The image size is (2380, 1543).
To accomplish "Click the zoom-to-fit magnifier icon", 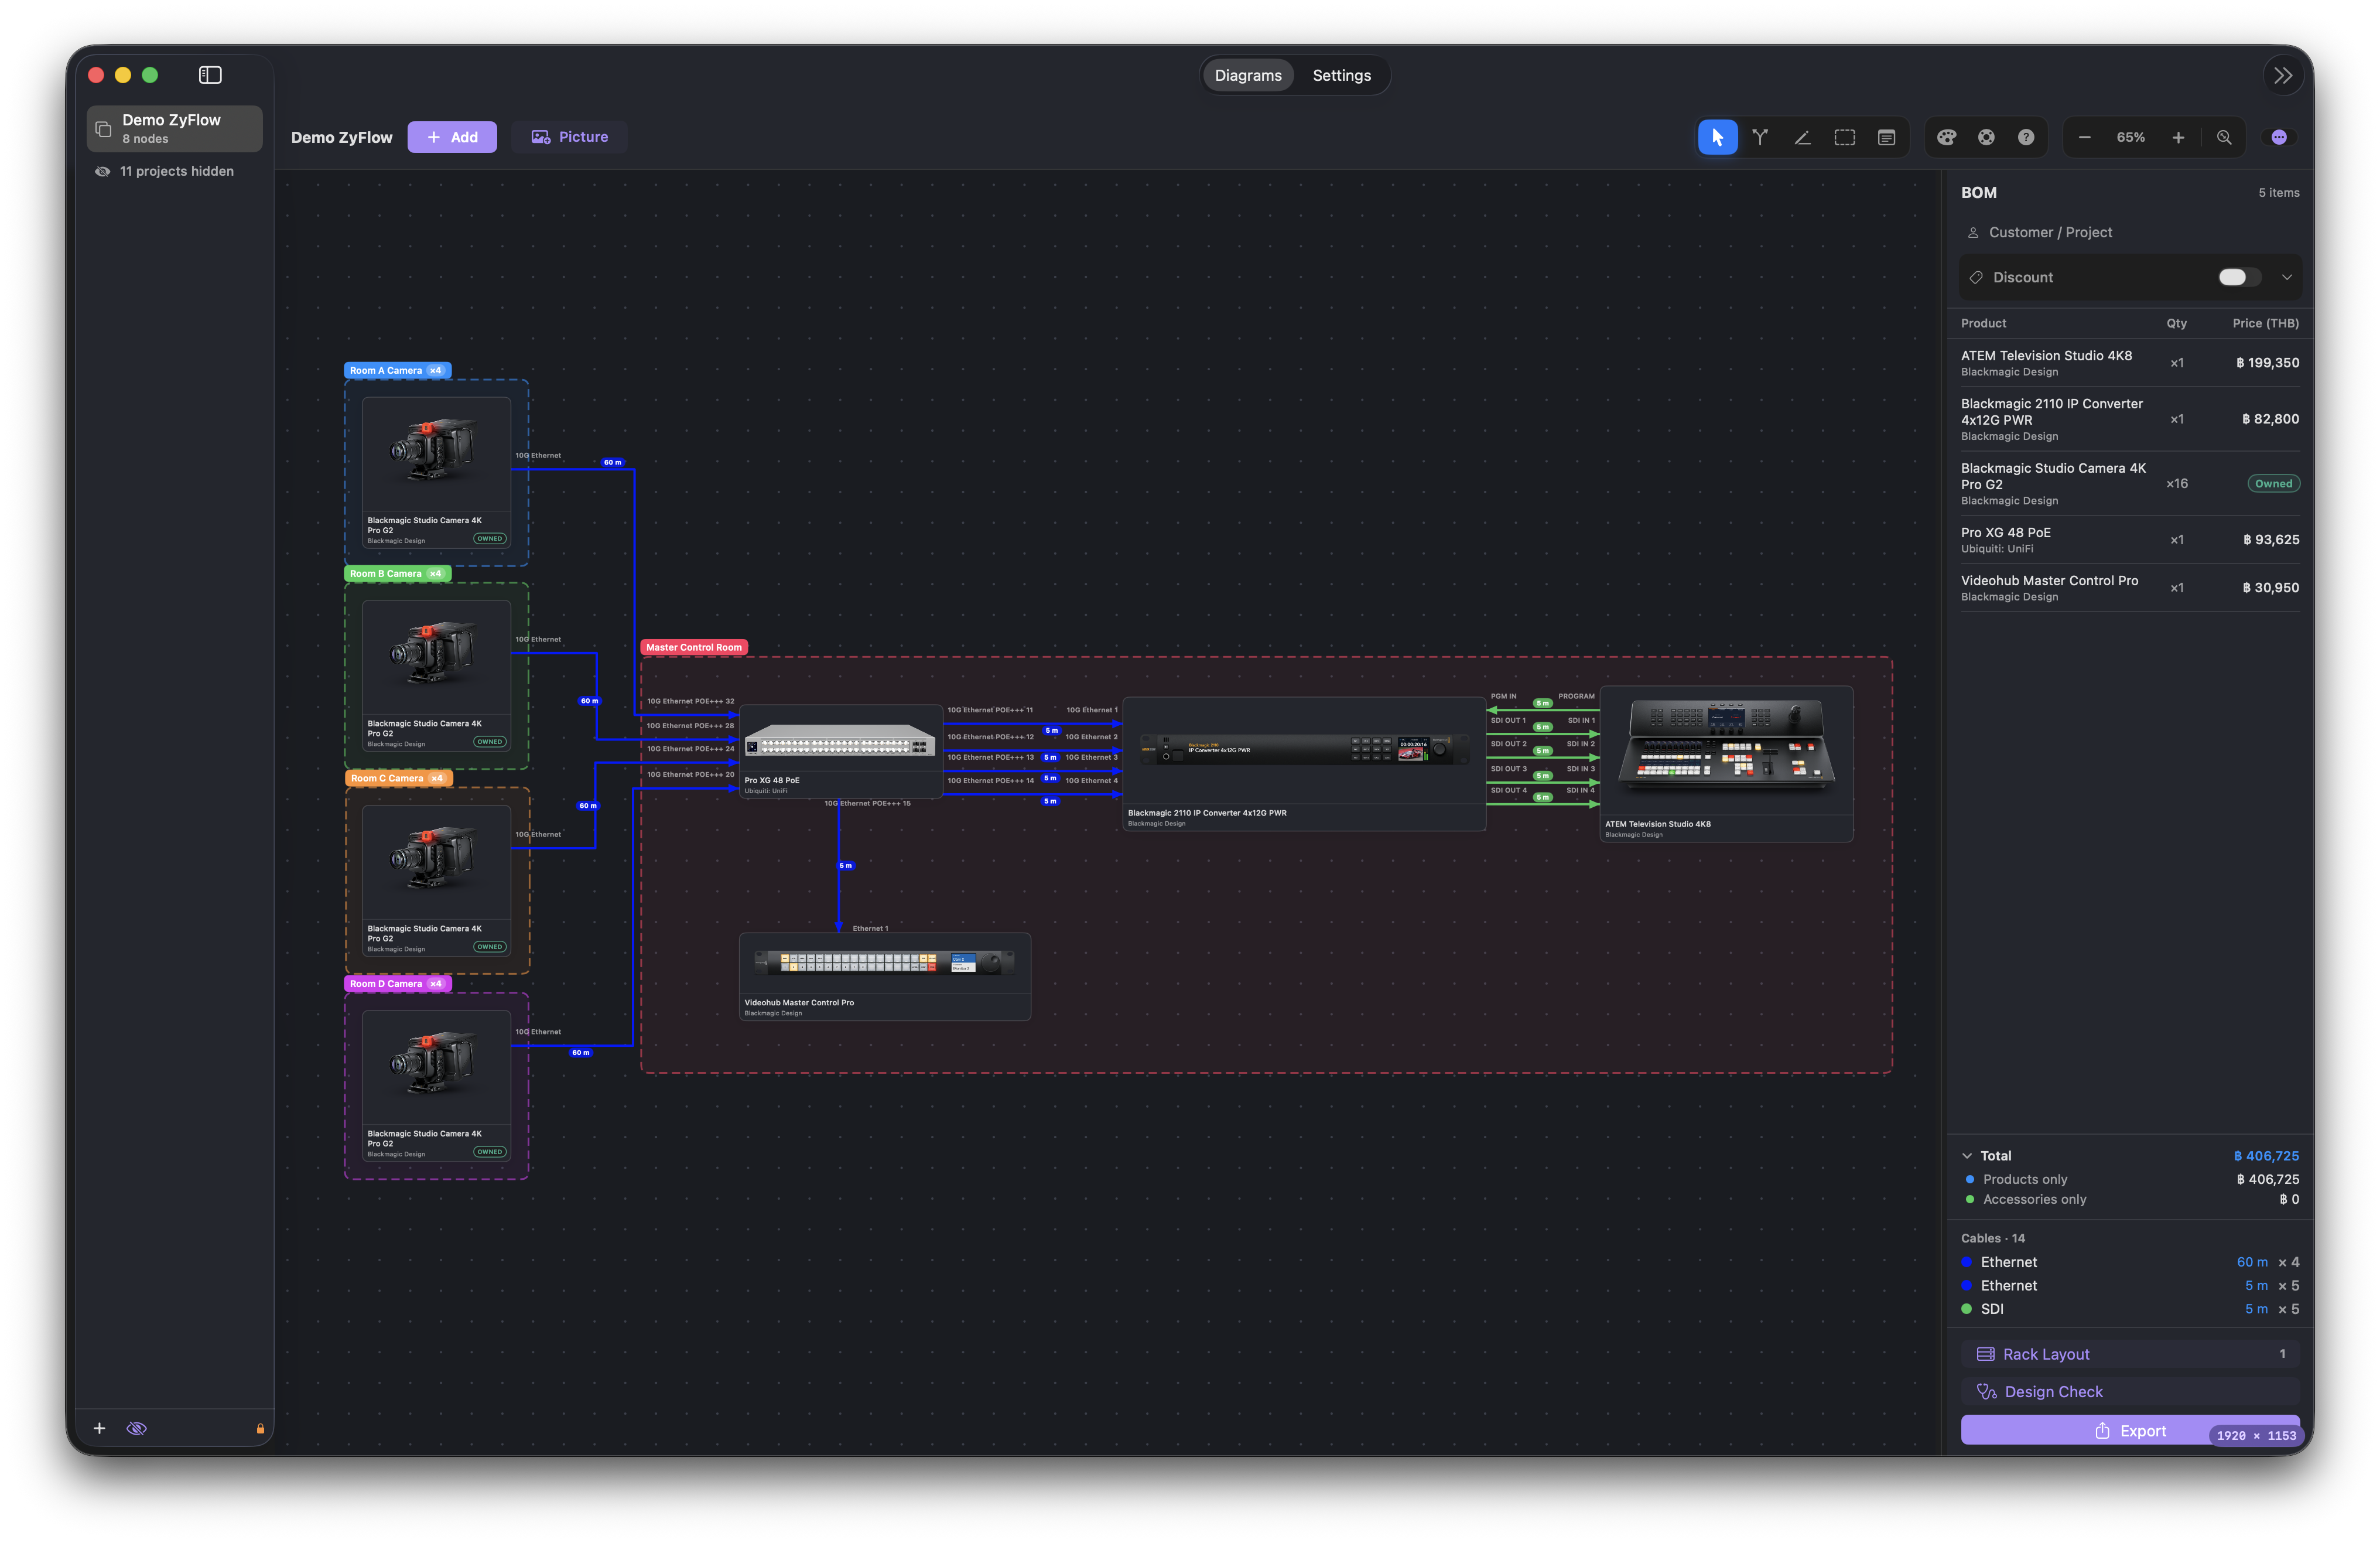I will pyautogui.click(x=2224, y=137).
